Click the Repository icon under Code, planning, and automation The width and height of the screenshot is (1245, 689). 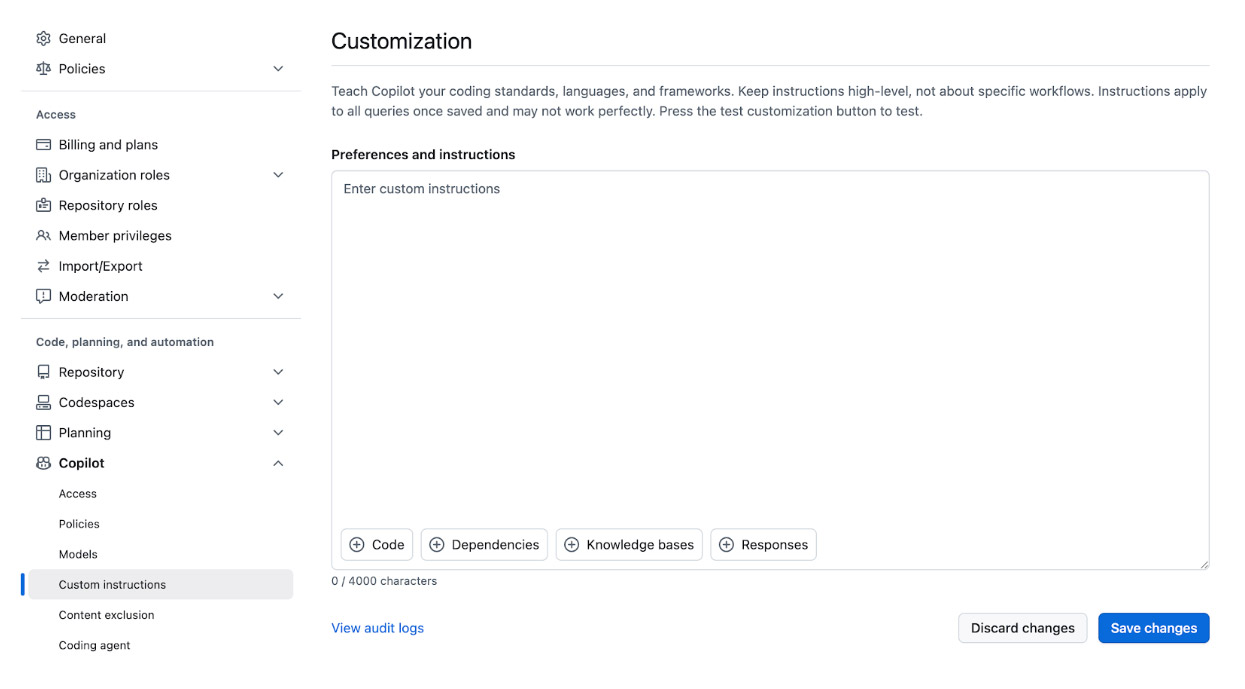coord(43,371)
